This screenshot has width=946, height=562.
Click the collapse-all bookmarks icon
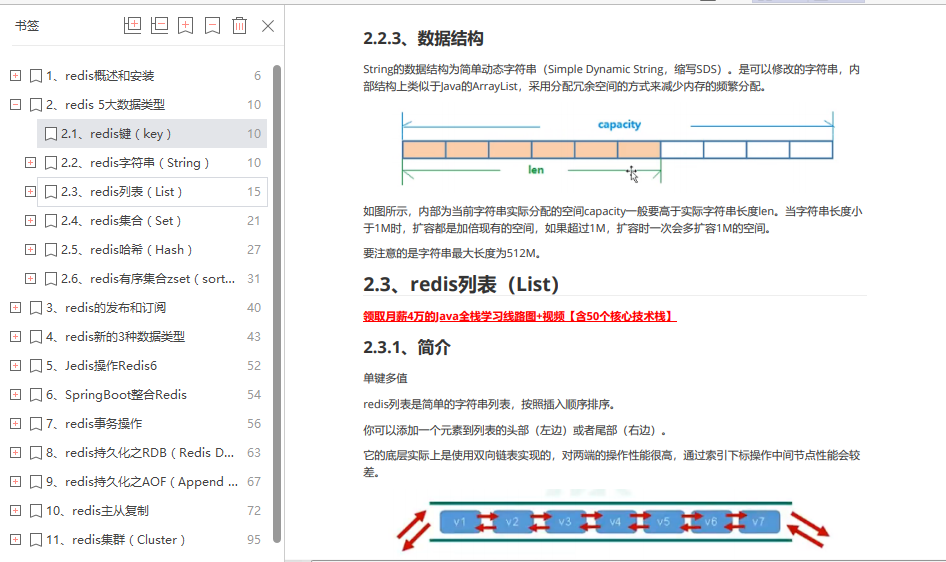[x=159, y=25]
